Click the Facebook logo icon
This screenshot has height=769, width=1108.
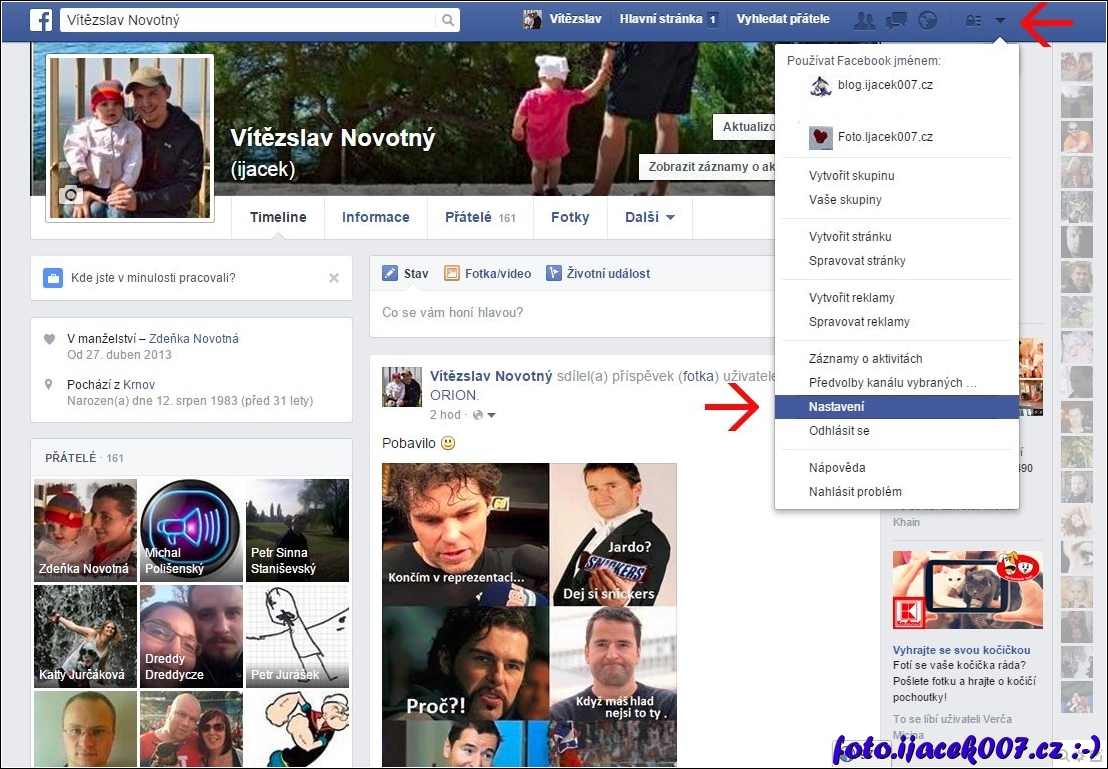pyautogui.click(x=40, y=20)
